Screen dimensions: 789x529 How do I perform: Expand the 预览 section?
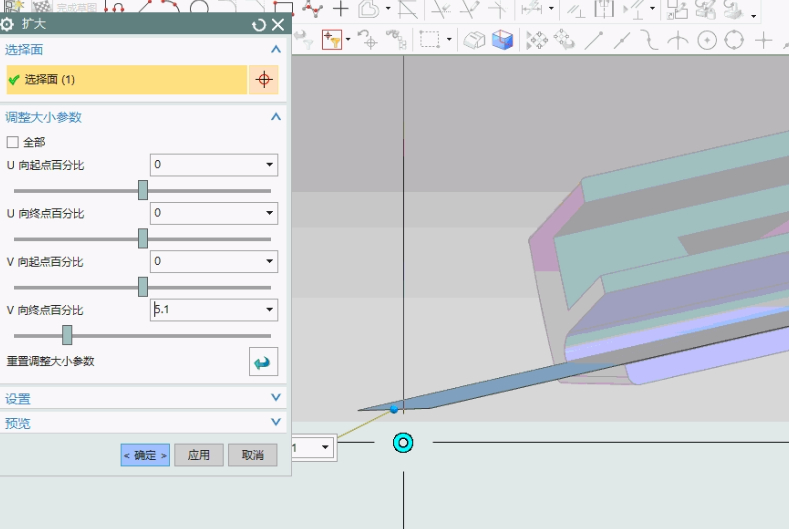275,422
